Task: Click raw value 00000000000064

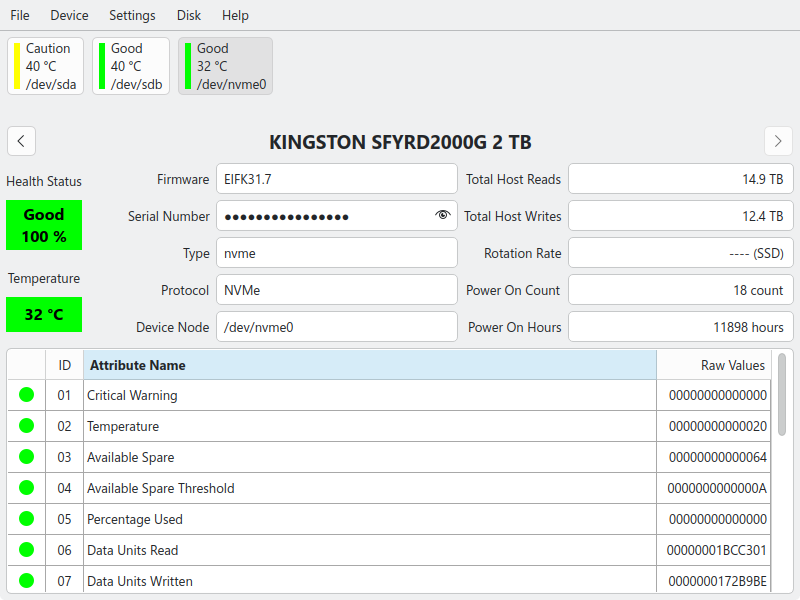Action: pyautogui.click(x=717, y=457)
